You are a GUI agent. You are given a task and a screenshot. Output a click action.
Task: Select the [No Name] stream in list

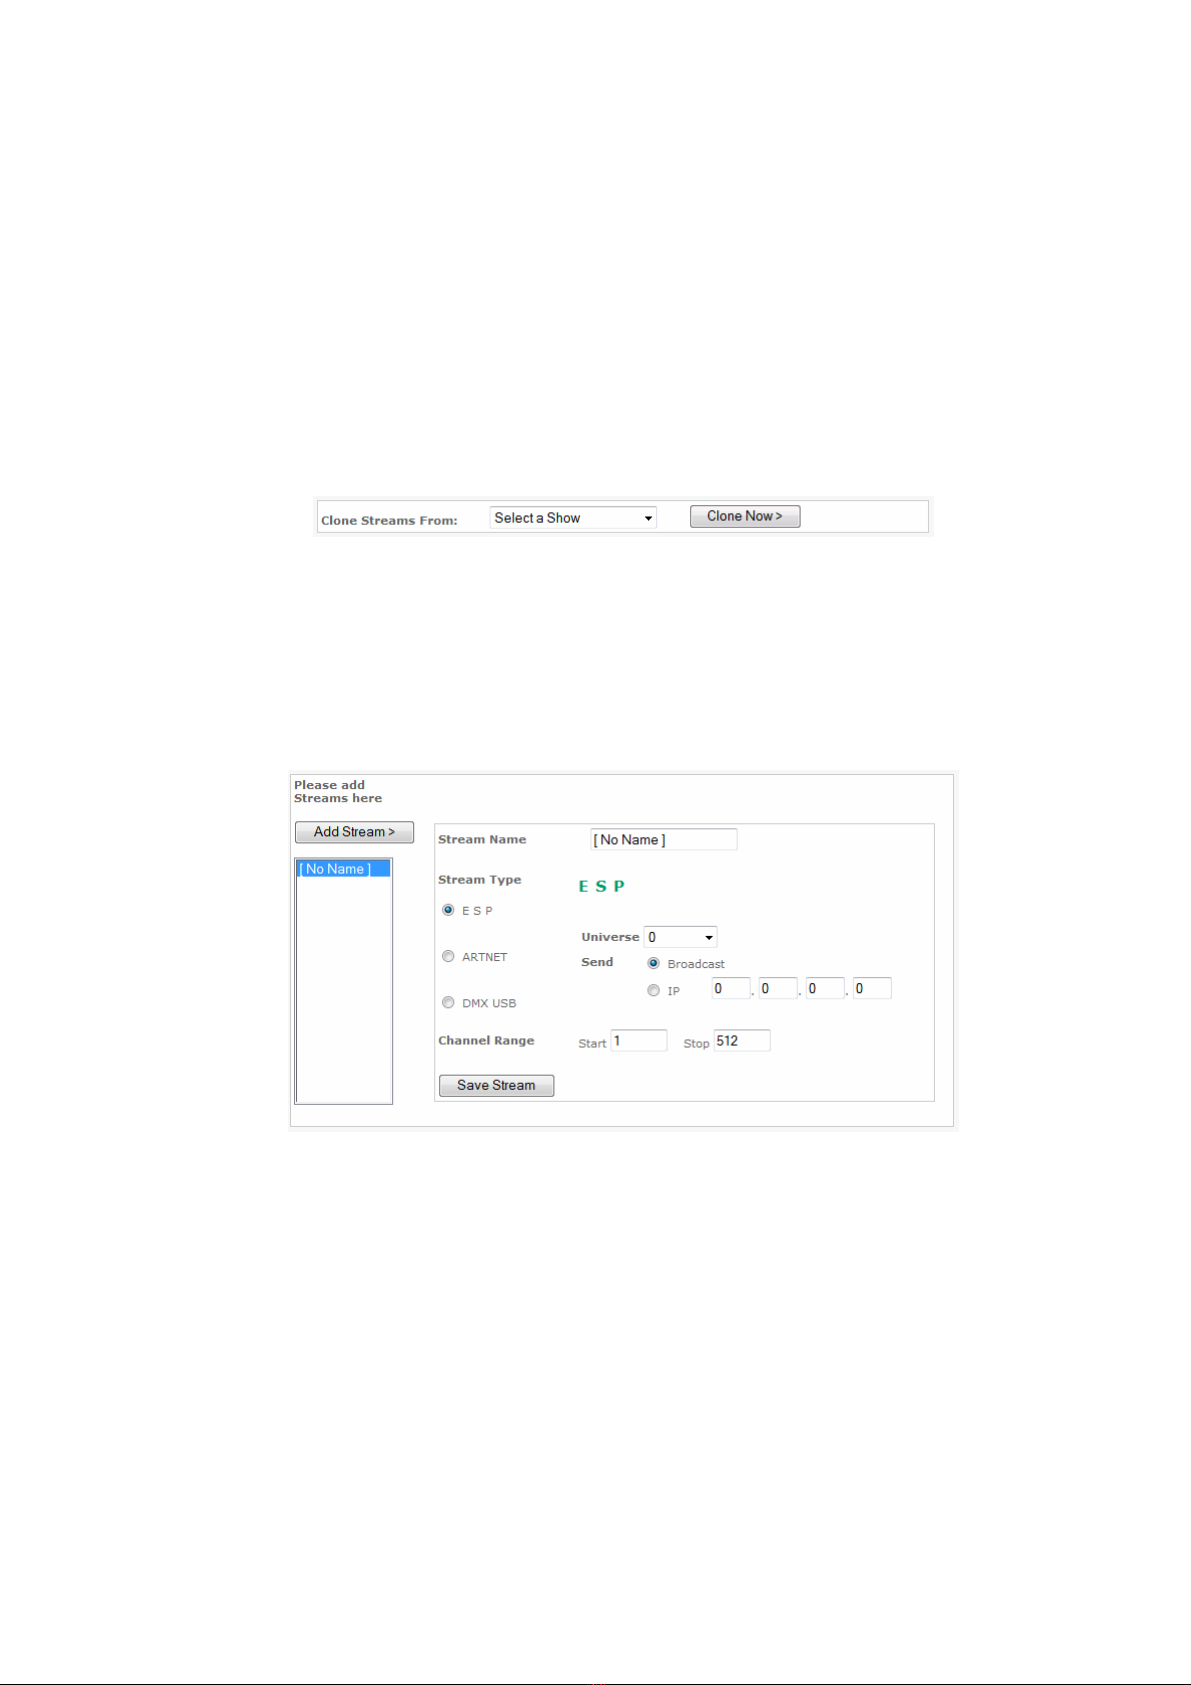click(343, 869)
